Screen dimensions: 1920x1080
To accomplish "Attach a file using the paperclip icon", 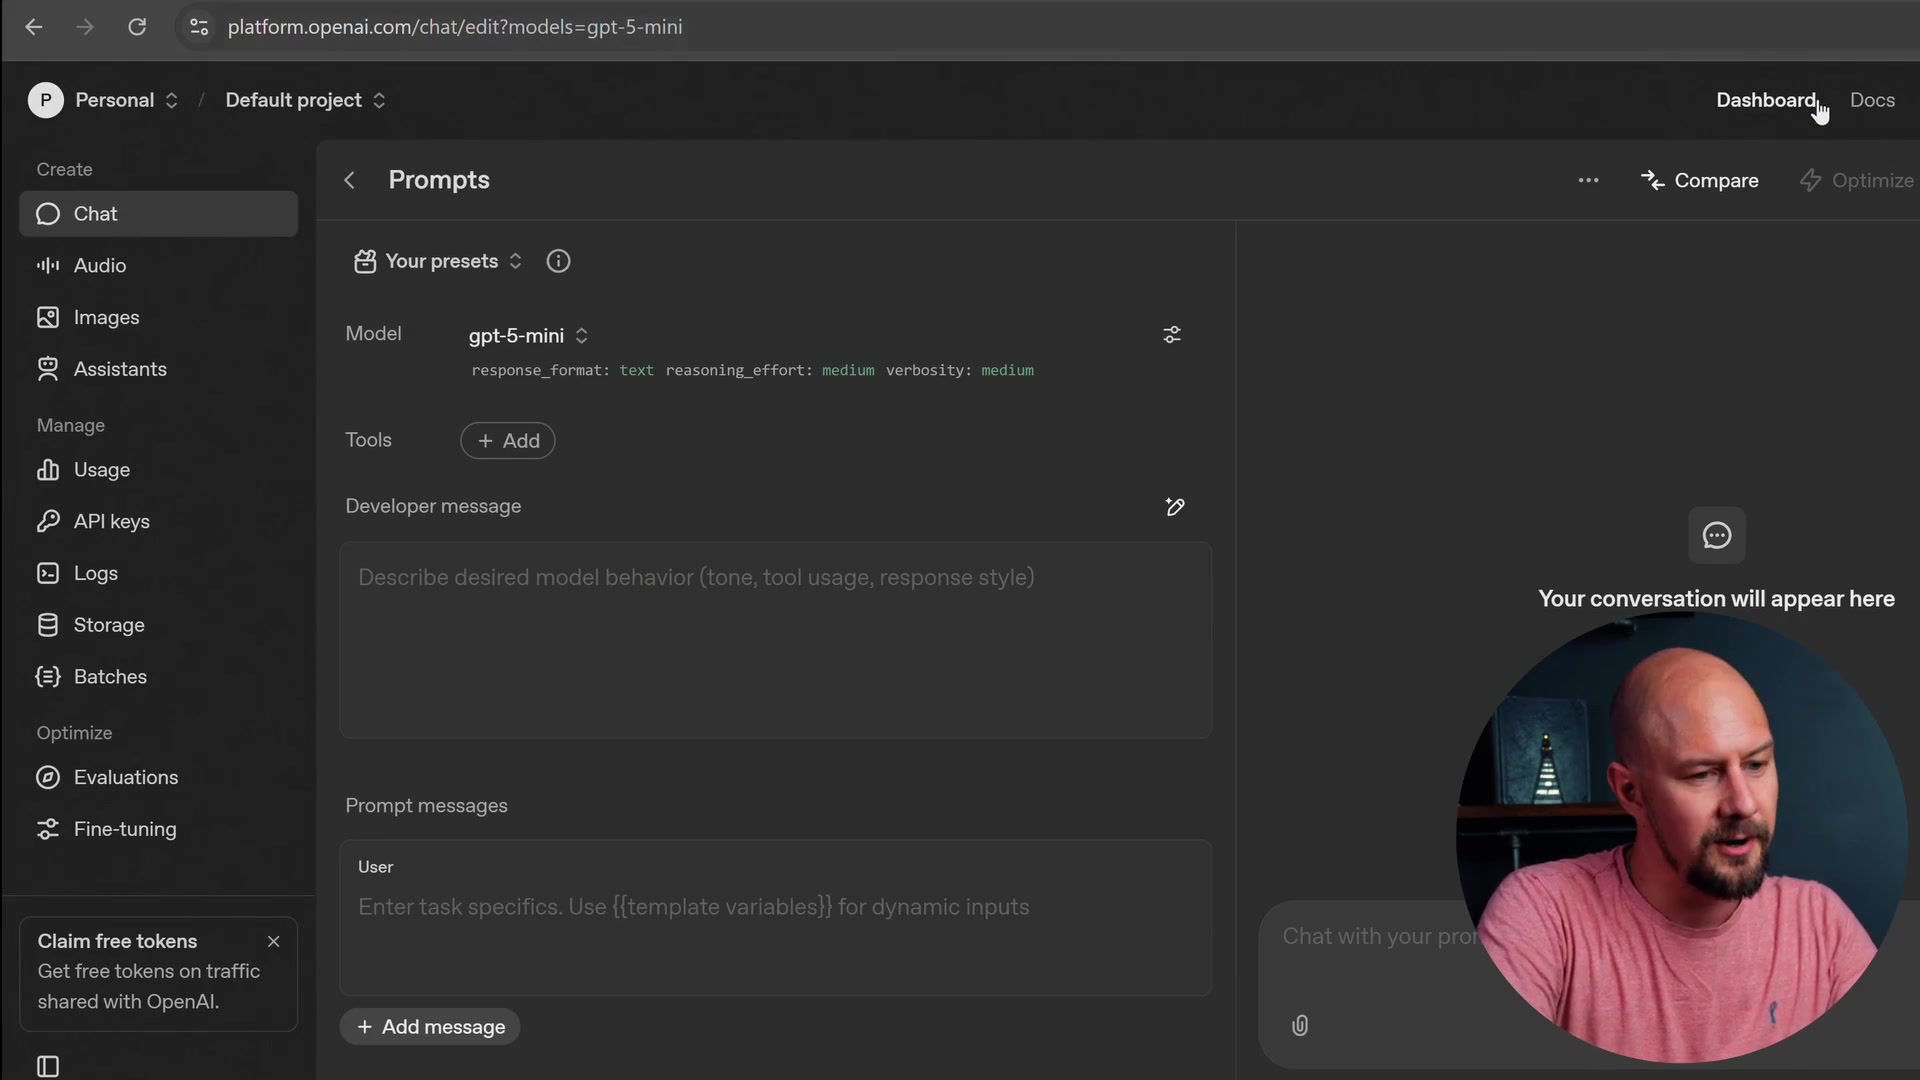I will click(x=1299, y=1025).
